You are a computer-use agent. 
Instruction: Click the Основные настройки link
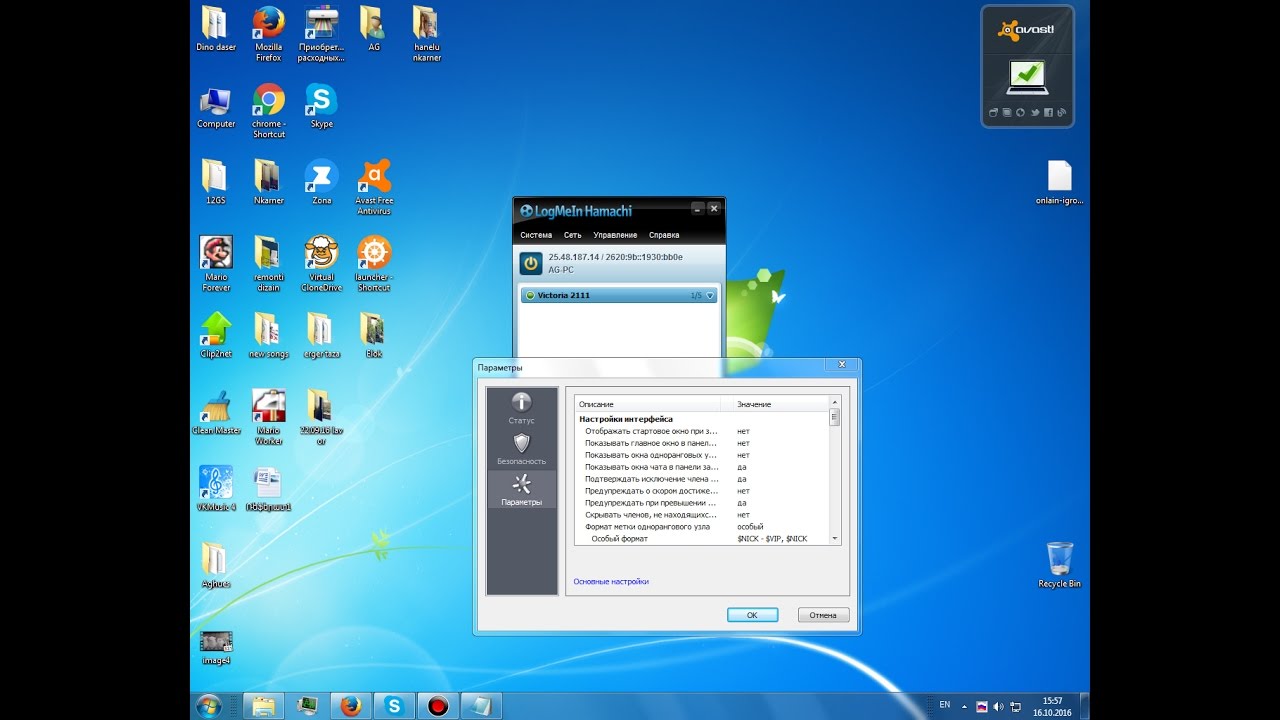tap(611, 581)
